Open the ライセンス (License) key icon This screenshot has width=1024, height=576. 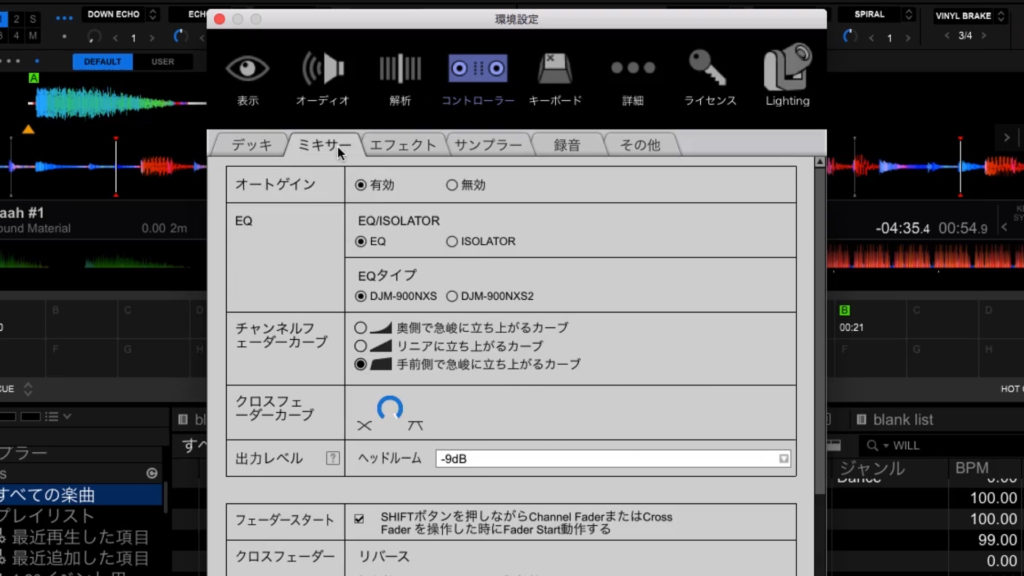pyautogui.click(x=709, y=76)
